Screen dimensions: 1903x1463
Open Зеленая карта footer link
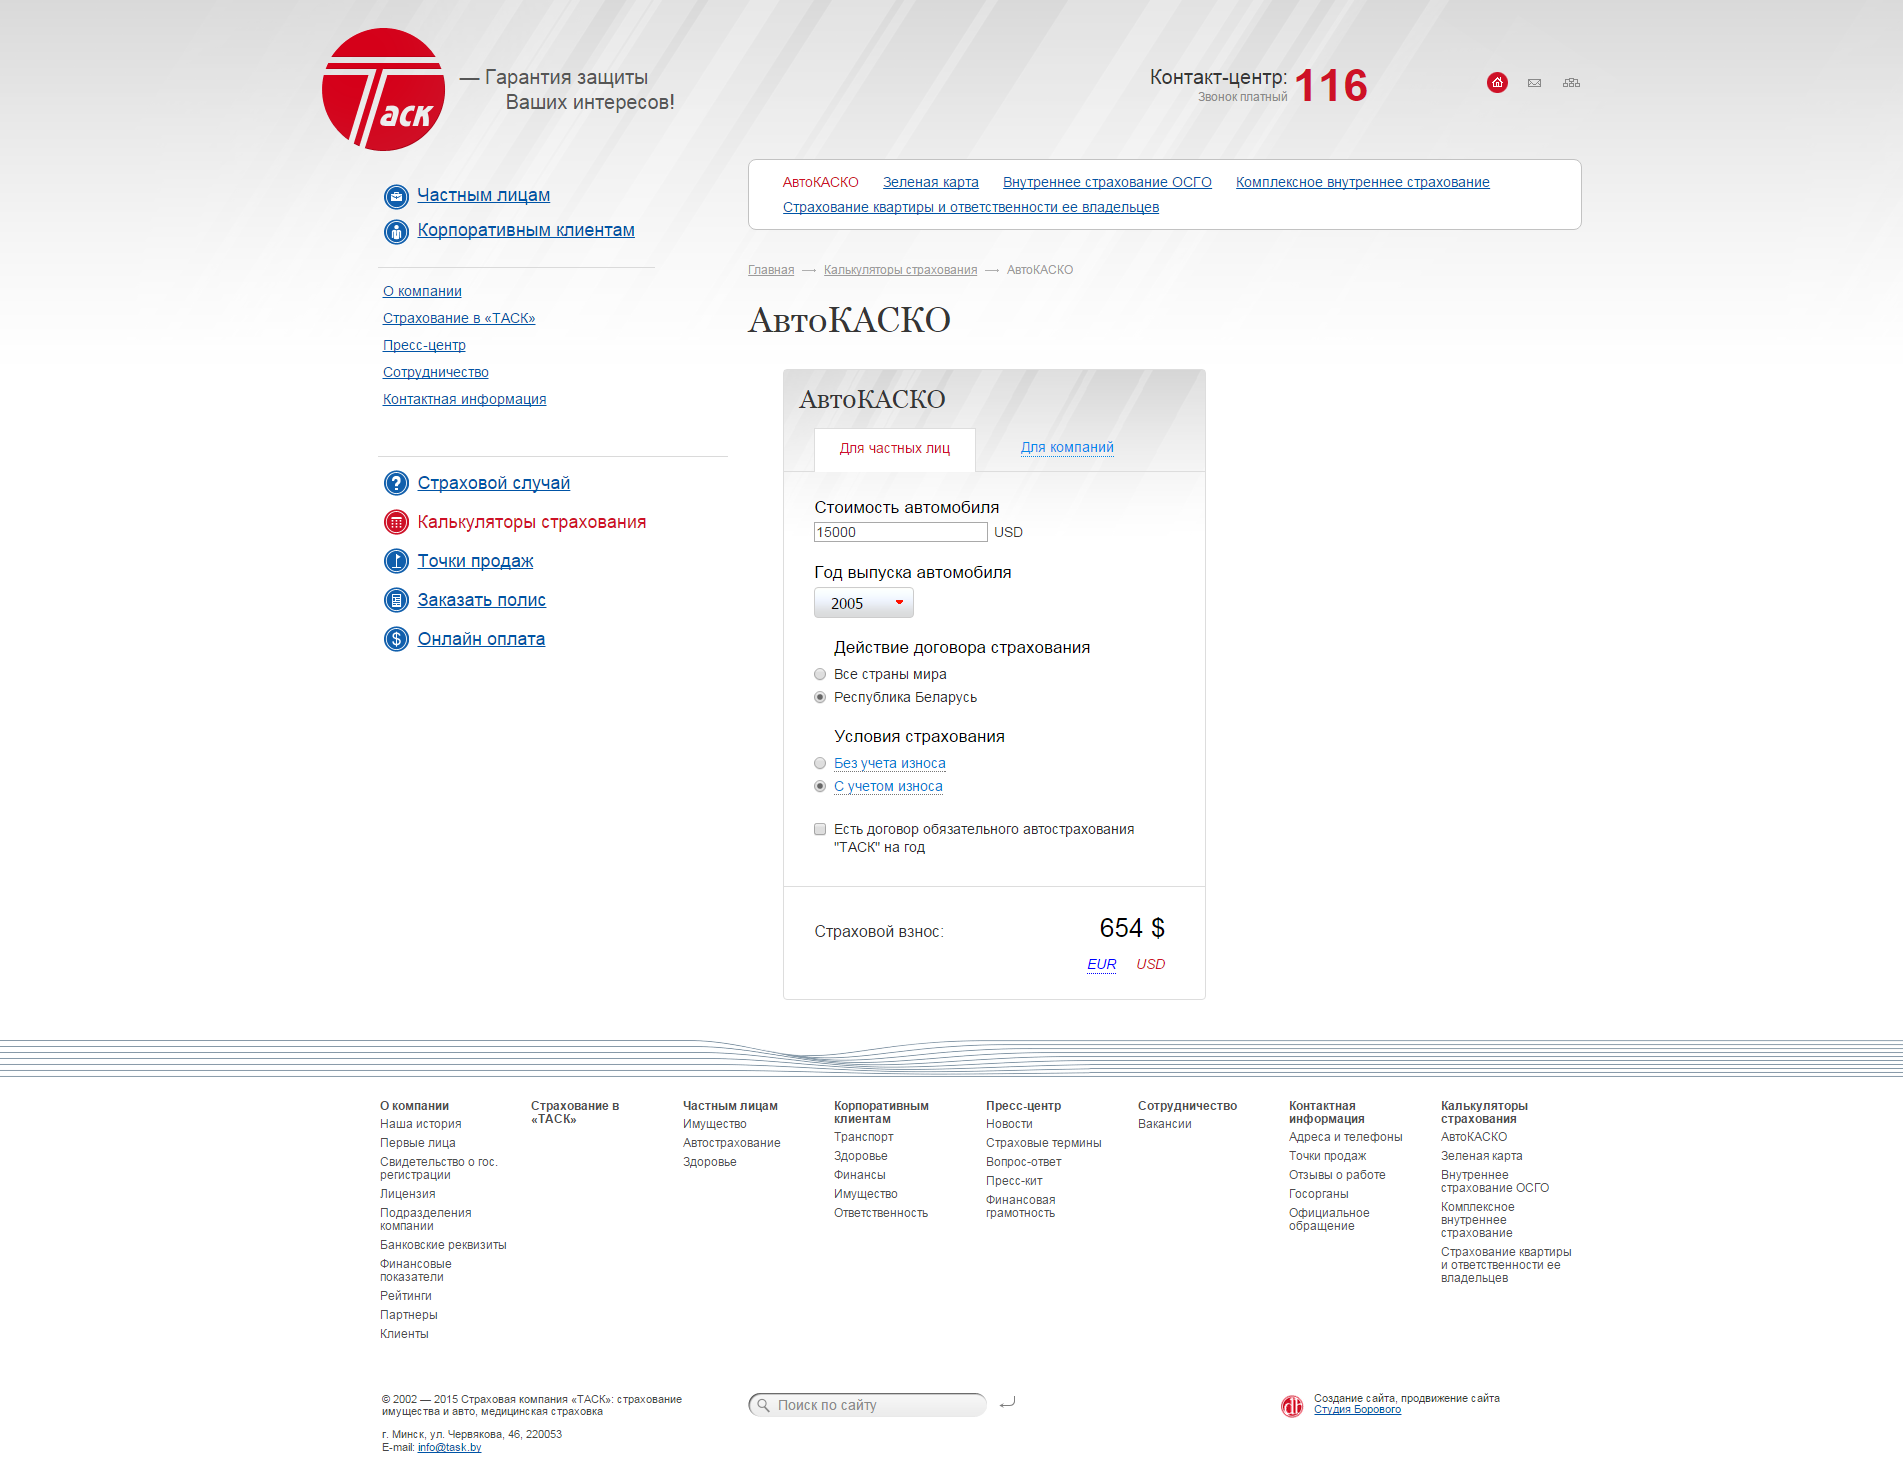pyautogui.click(x=1482, y=1156)
